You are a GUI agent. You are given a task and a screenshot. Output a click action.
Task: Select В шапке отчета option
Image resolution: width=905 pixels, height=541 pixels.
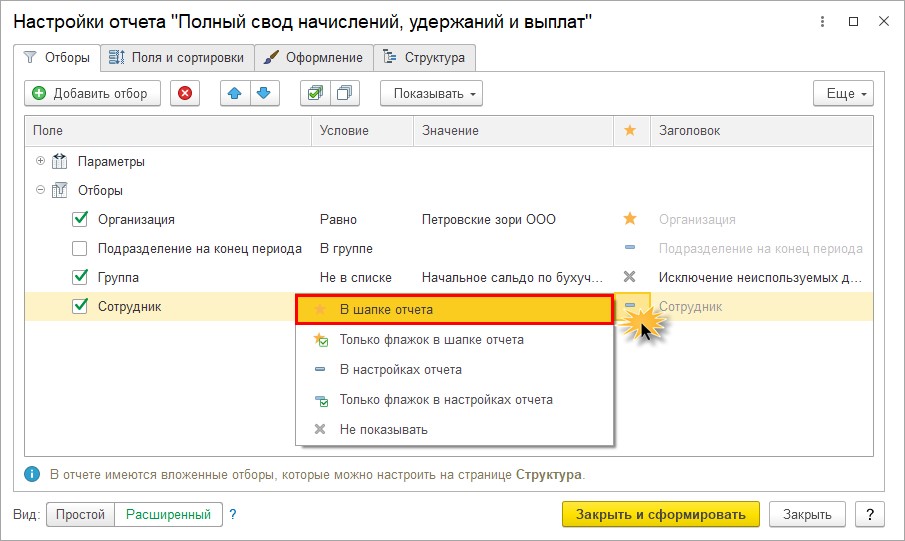coord(454,309)
